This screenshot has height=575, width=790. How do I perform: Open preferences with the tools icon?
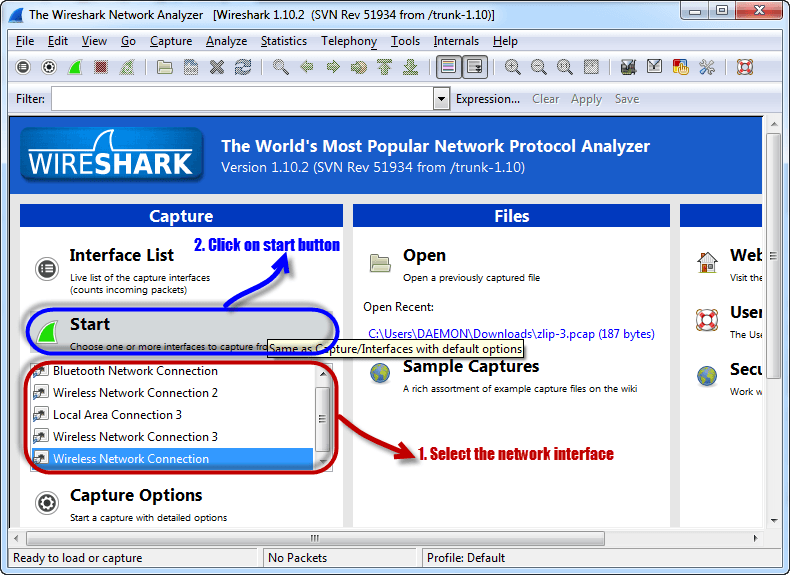pyautogui.click(x=707, y=67)
